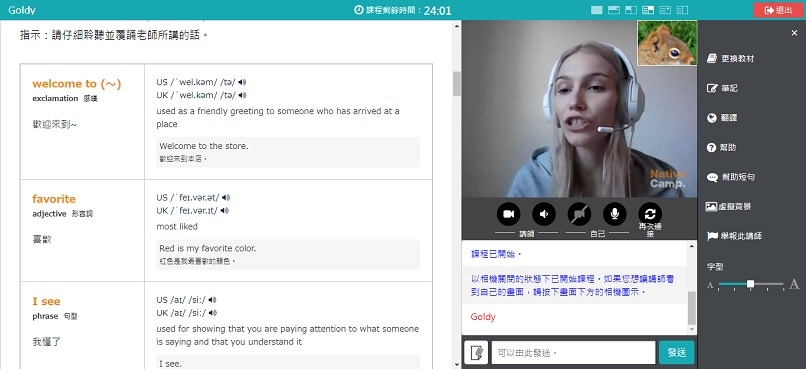Play UK pronunciation audio for "welcome to"

pos(243,95)
